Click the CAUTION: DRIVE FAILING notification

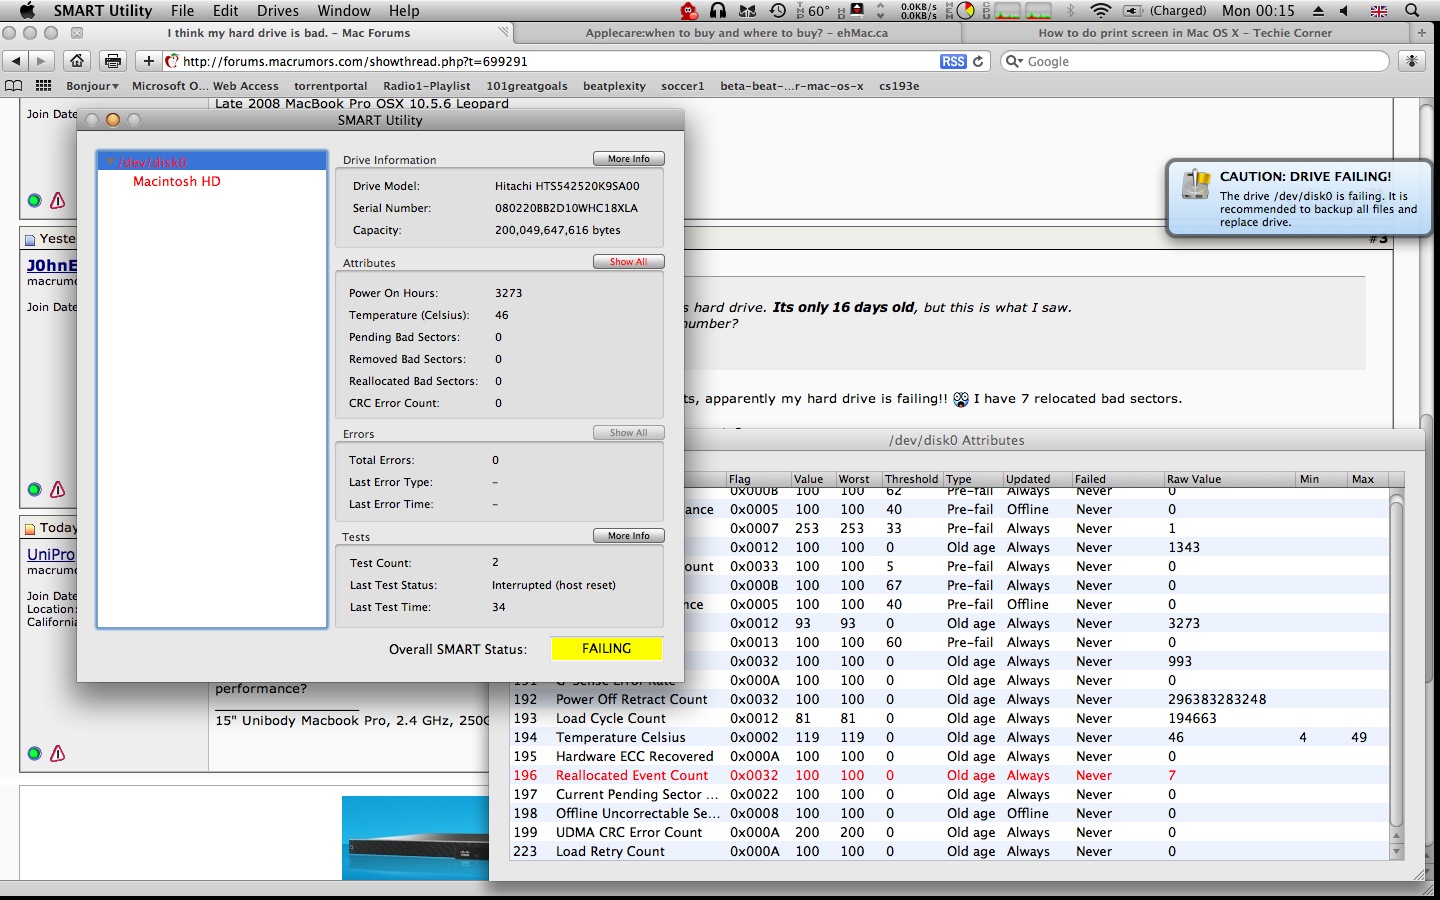pyautogui.click(x=1299, y=198)
